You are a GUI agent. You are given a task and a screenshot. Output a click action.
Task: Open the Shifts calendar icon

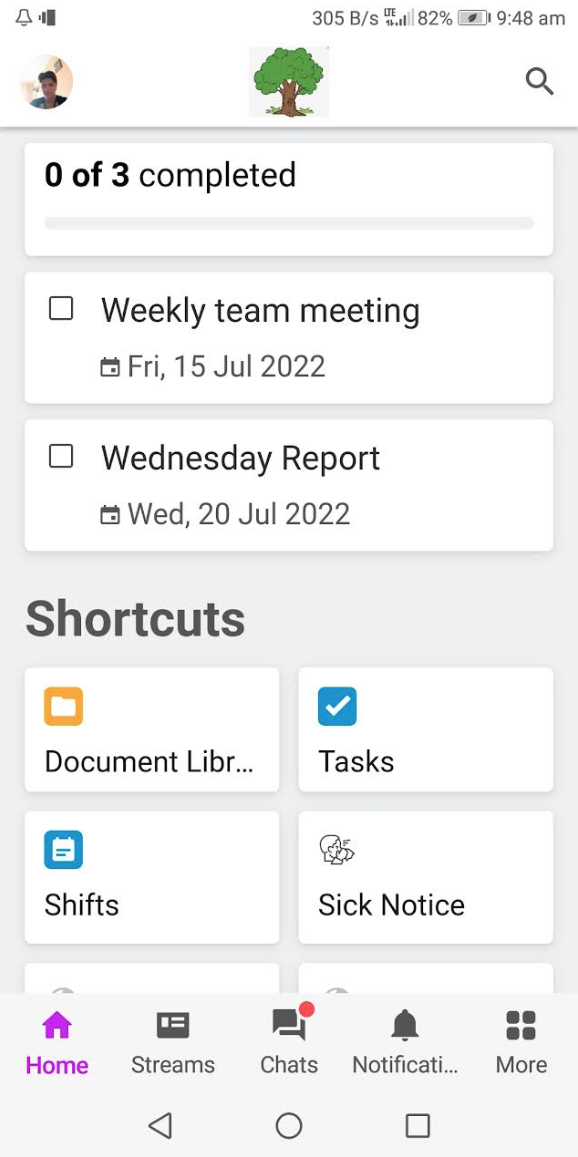(63, 849)
